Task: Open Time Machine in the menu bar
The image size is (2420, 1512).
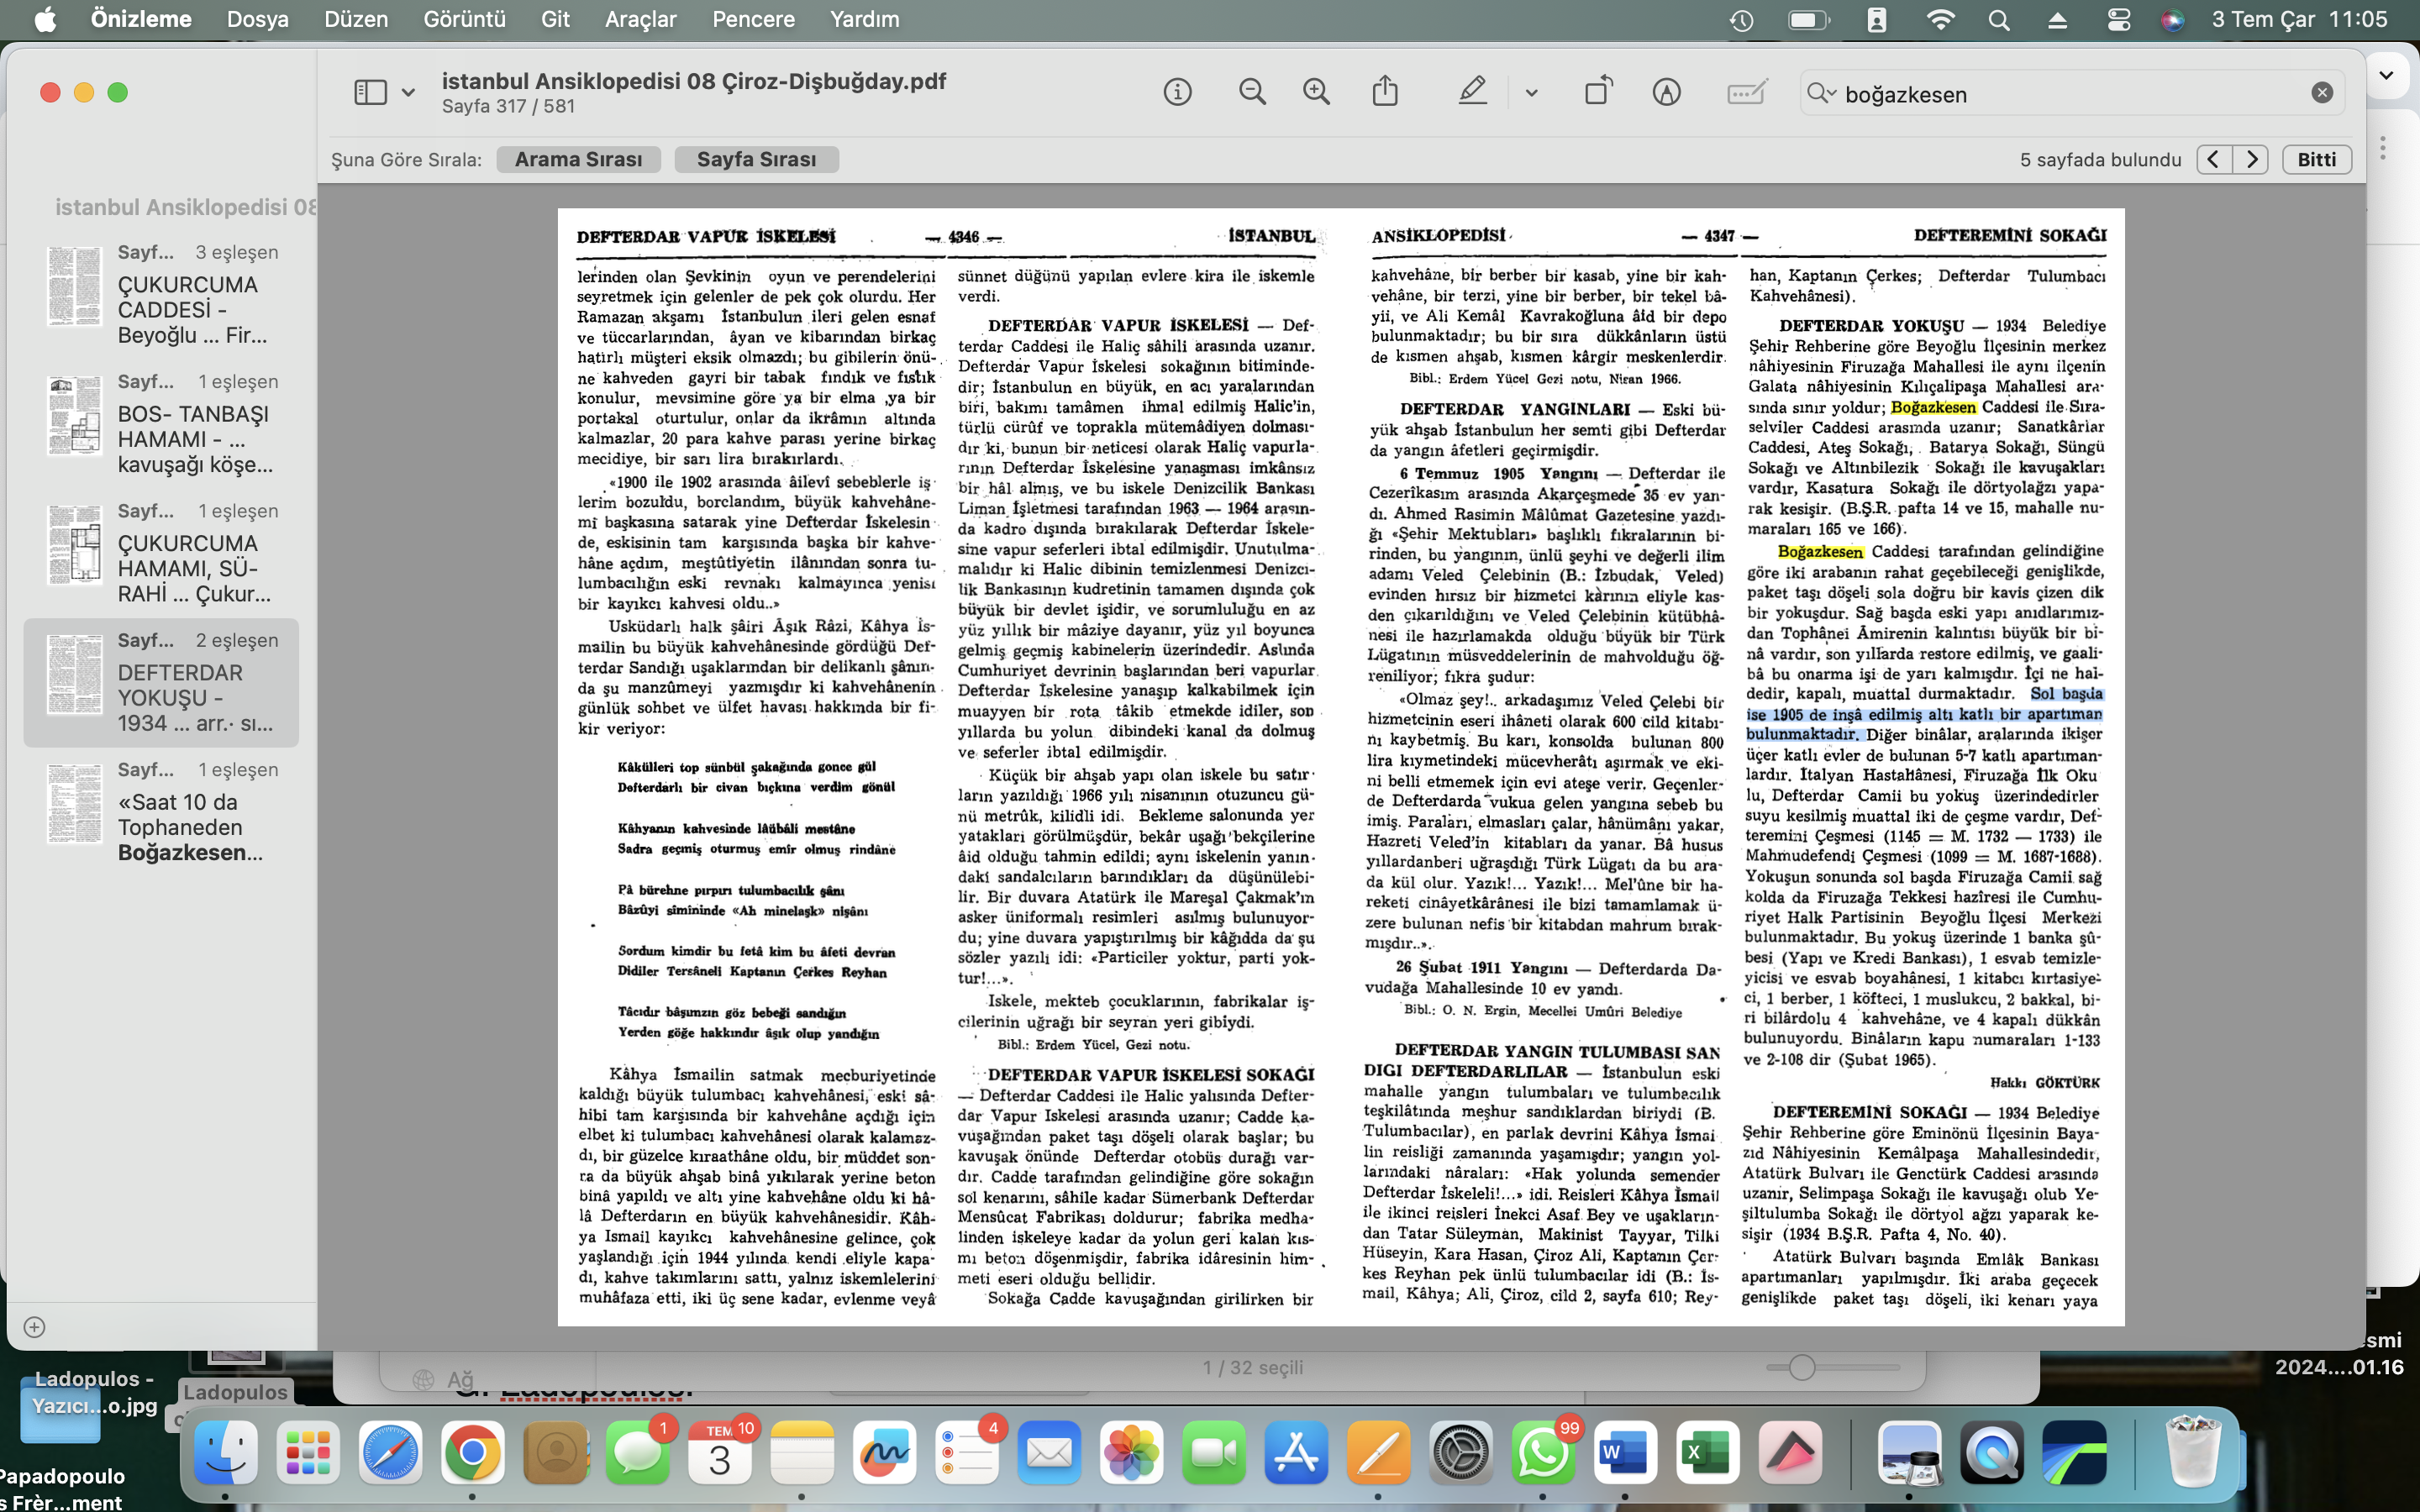Action: [1741, 20]
